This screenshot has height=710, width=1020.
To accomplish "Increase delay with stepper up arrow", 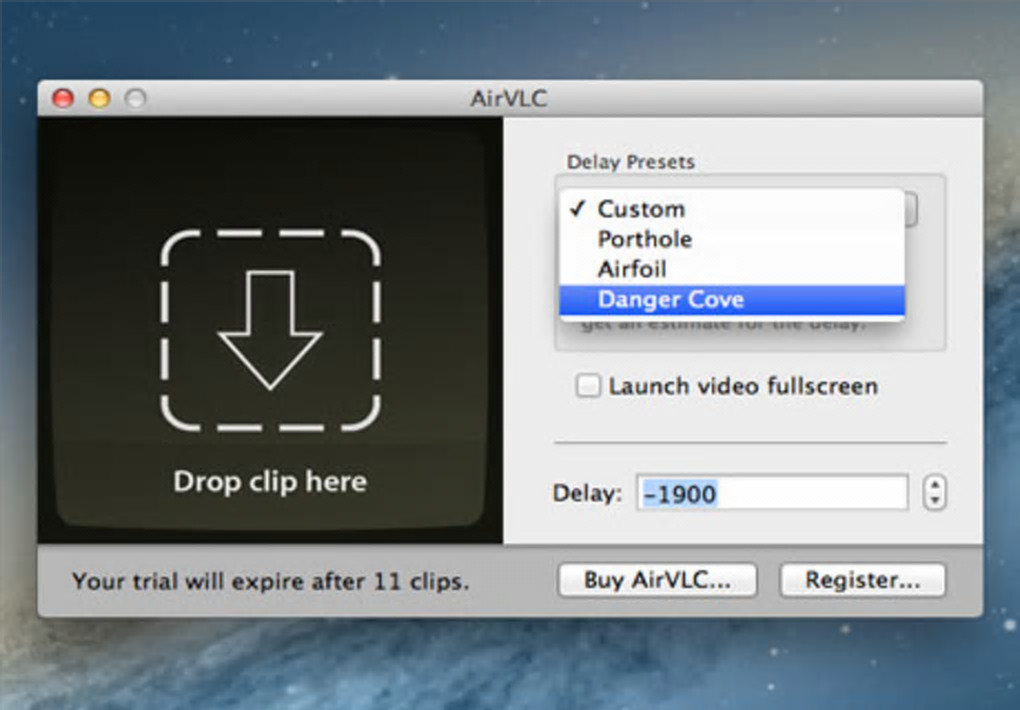I will pyautogui.click(x=935, y=485).
